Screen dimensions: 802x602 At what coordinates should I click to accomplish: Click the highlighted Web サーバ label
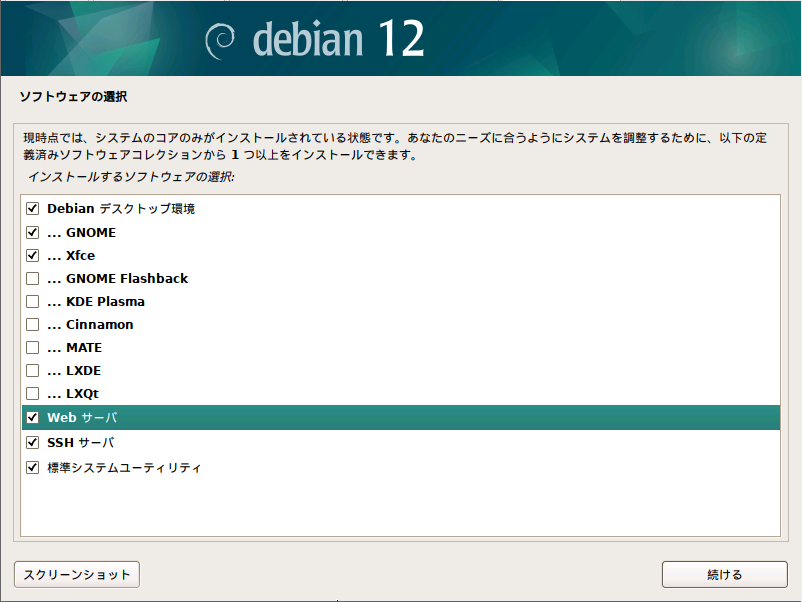point(82,417)
